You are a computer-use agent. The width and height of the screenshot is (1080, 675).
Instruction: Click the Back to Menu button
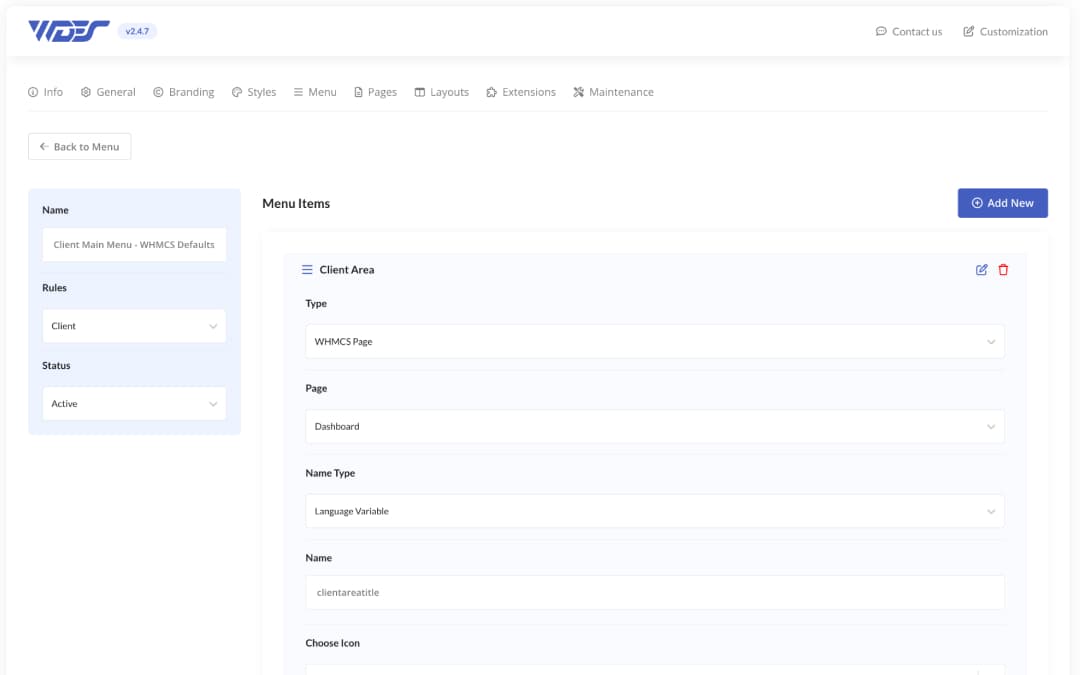pyautogui.click(x=80, y=147)
